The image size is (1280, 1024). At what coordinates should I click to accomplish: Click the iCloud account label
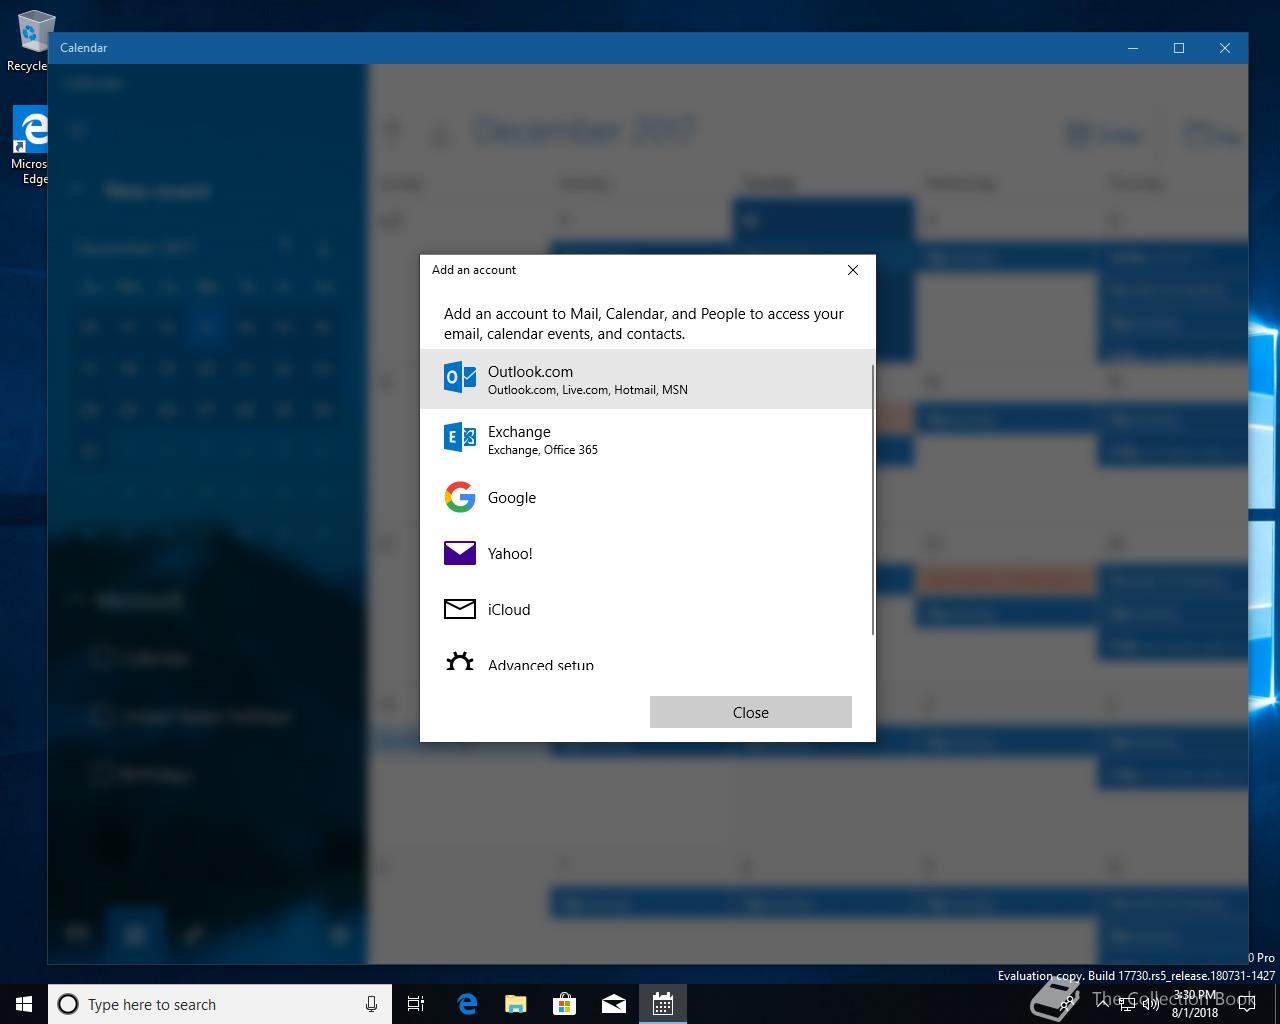509,610
